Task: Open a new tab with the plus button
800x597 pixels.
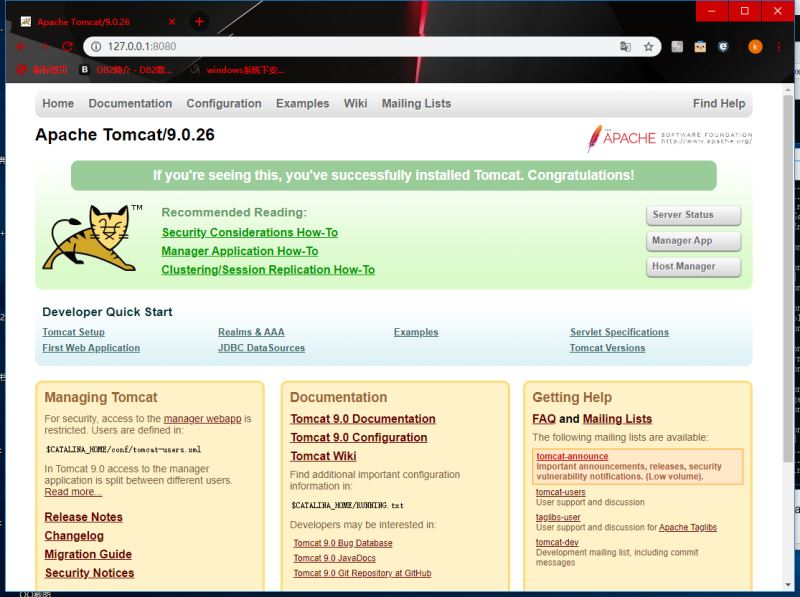Action: 199,21
